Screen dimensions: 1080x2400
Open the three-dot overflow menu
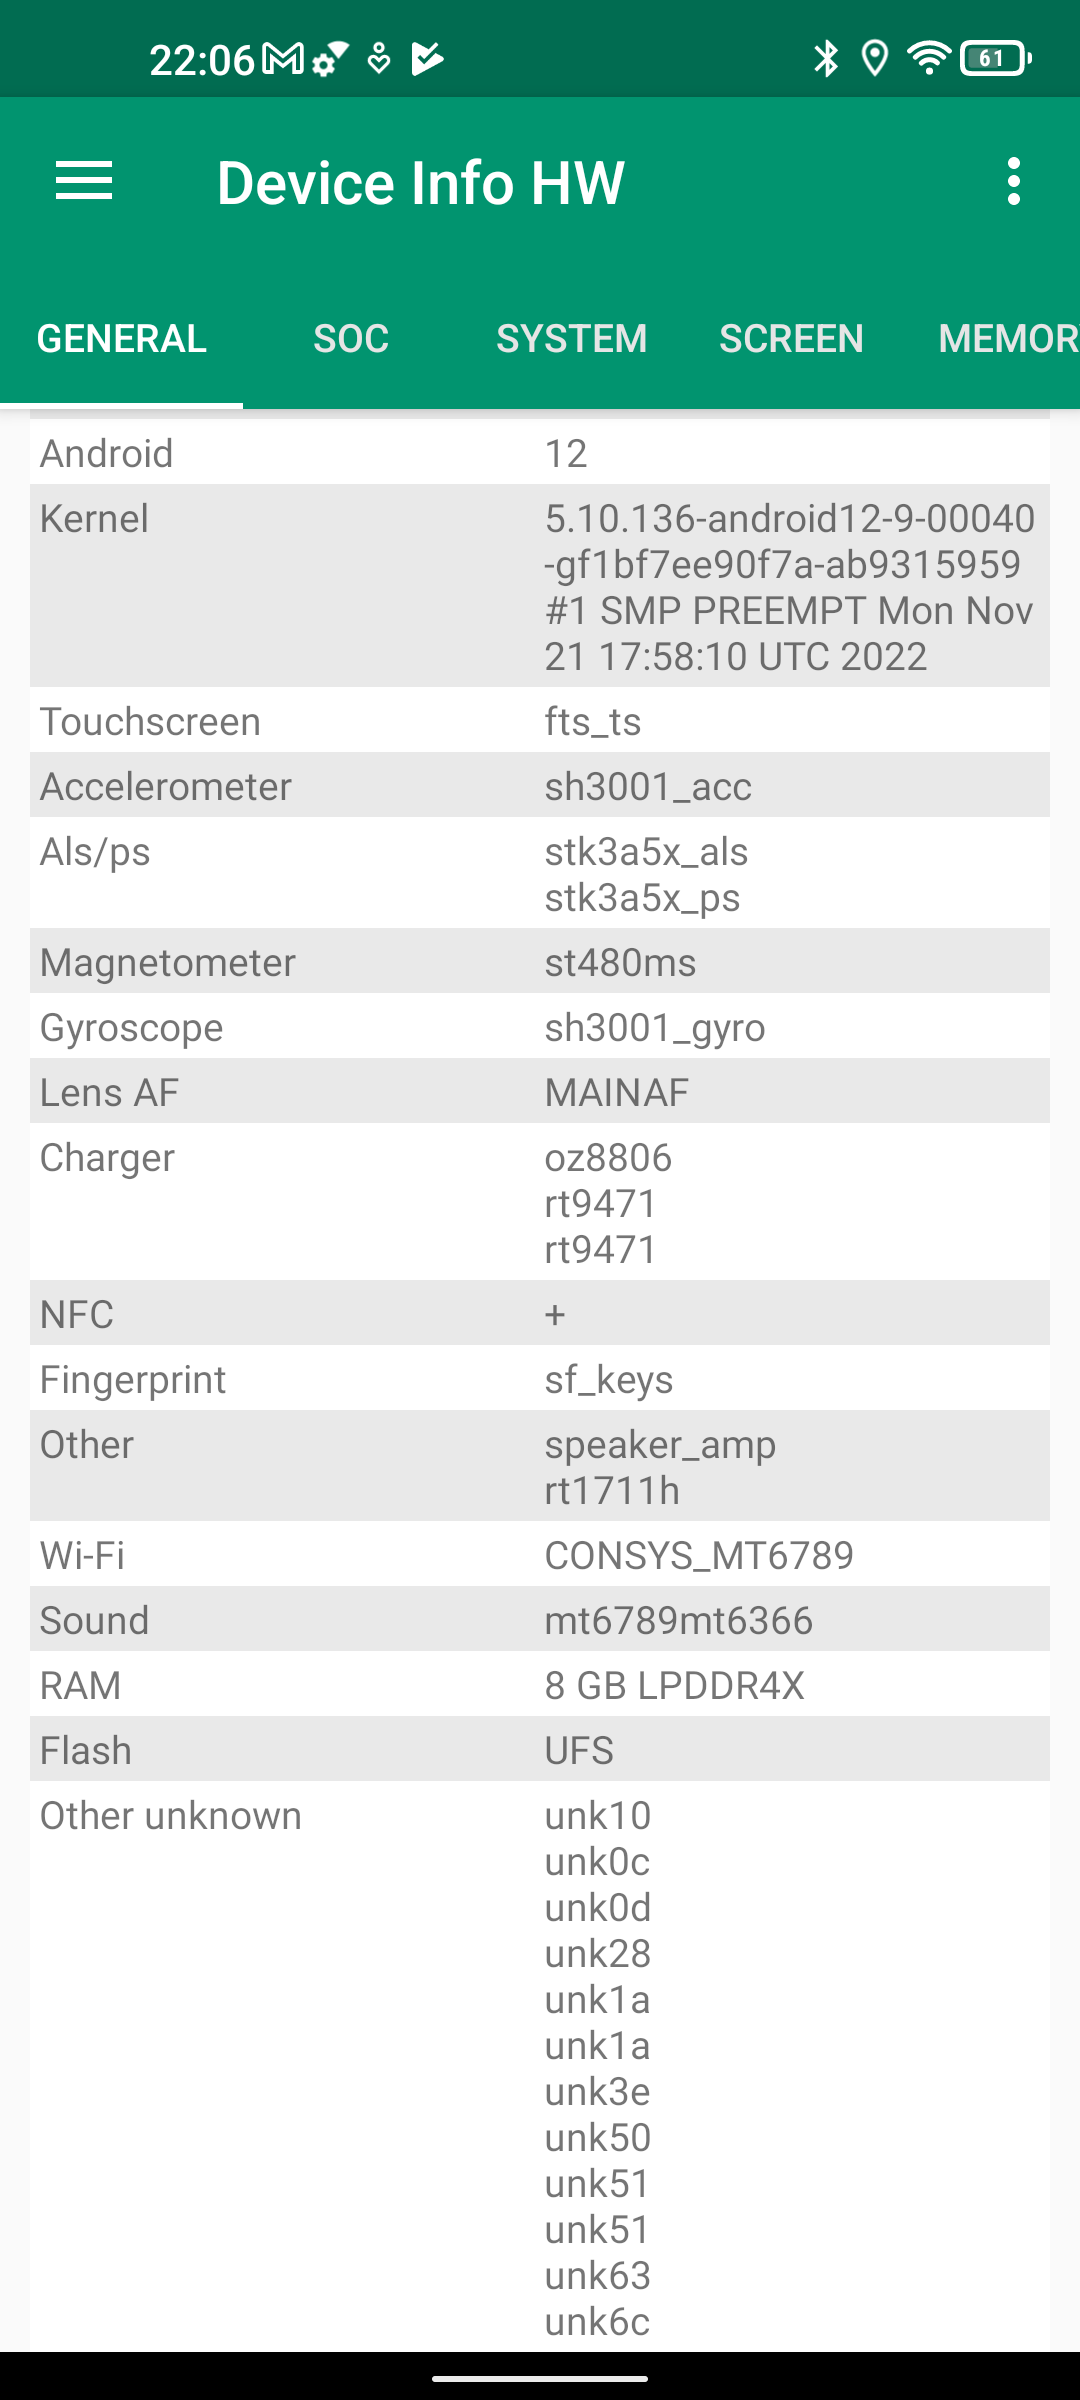[1014, 182]
